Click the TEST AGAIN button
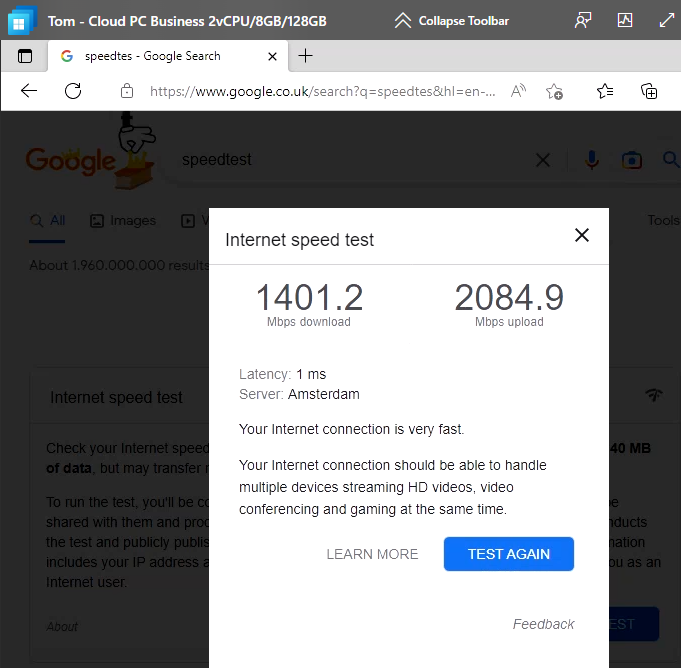The width and height of the screenshot is (681, 668). click(x=509, y=554)
